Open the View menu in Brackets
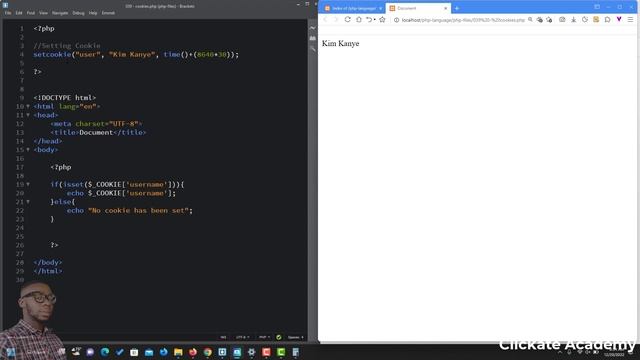This screenshot has width=640, height=360. click(43, 13)
